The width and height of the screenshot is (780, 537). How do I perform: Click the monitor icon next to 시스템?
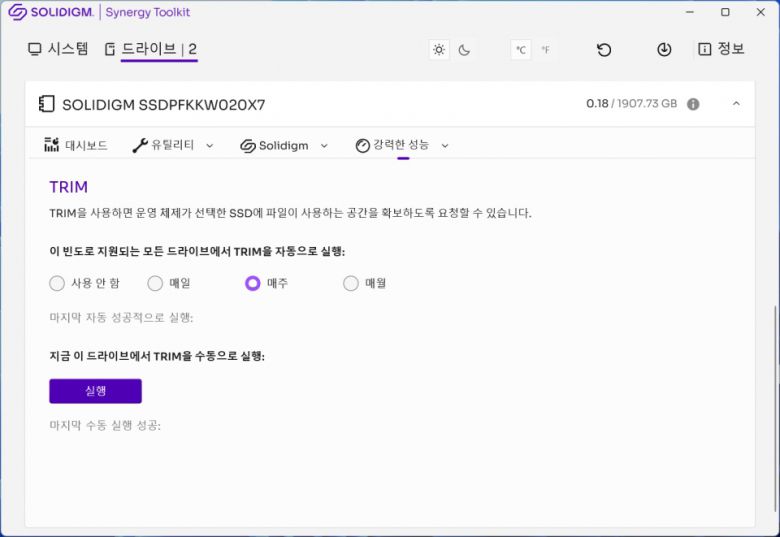tap(34, 49)
